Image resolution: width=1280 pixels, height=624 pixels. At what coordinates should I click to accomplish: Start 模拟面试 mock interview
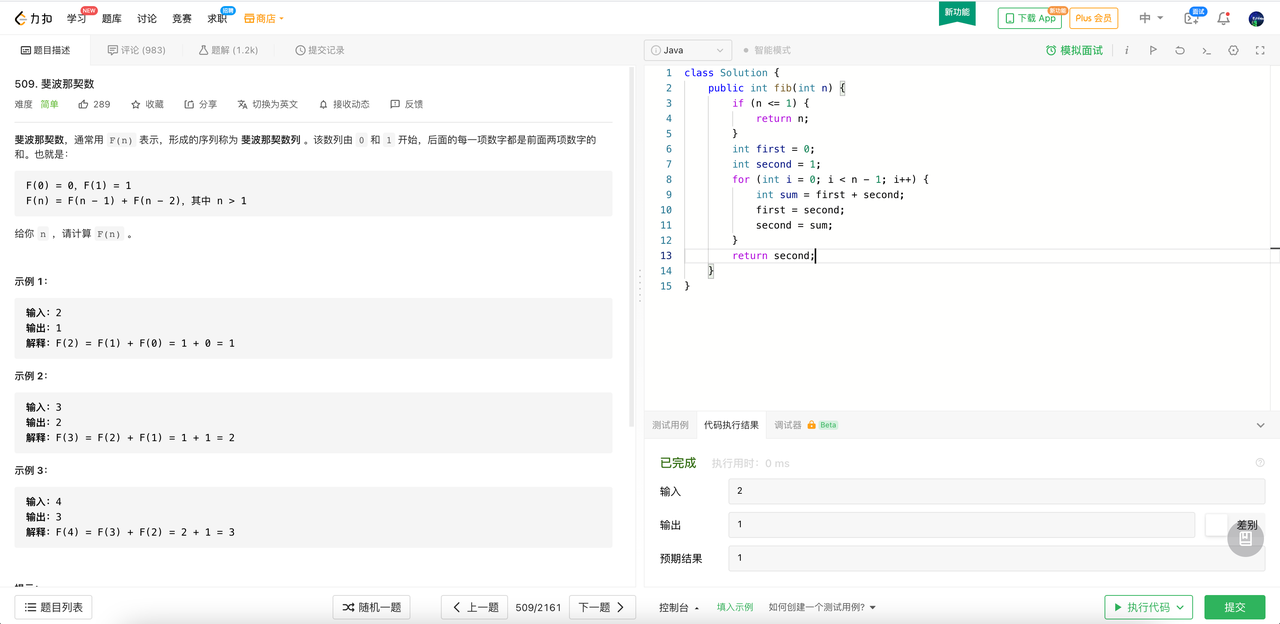click(1074, 50)
